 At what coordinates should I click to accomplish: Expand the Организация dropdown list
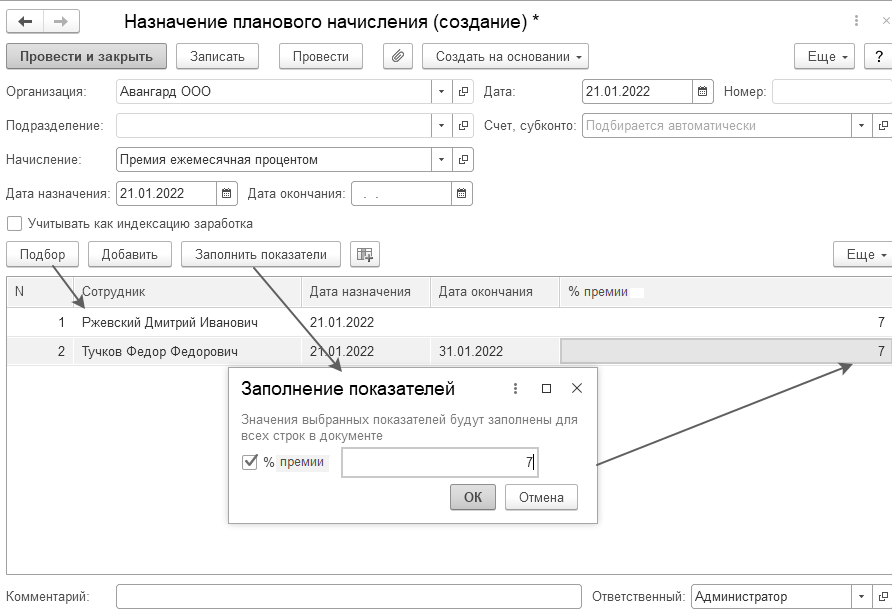pyautogui.click(x=442, y=92)
